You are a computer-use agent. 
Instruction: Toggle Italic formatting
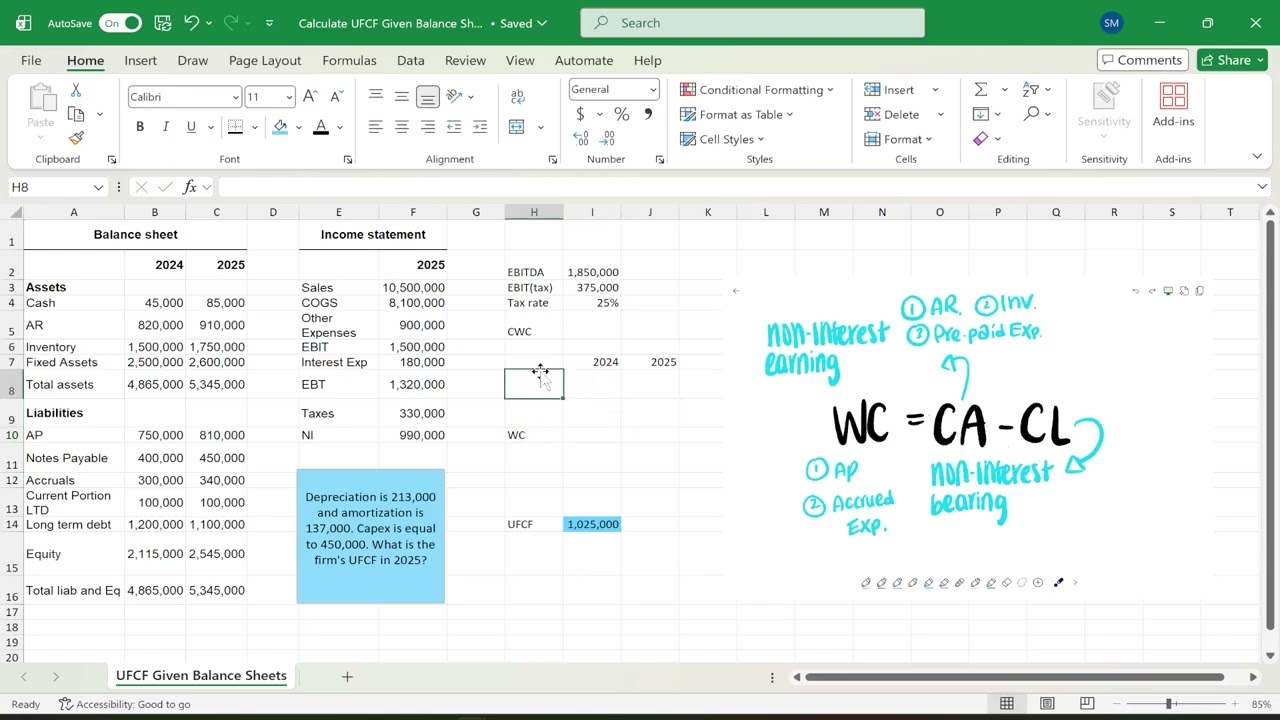166,127
